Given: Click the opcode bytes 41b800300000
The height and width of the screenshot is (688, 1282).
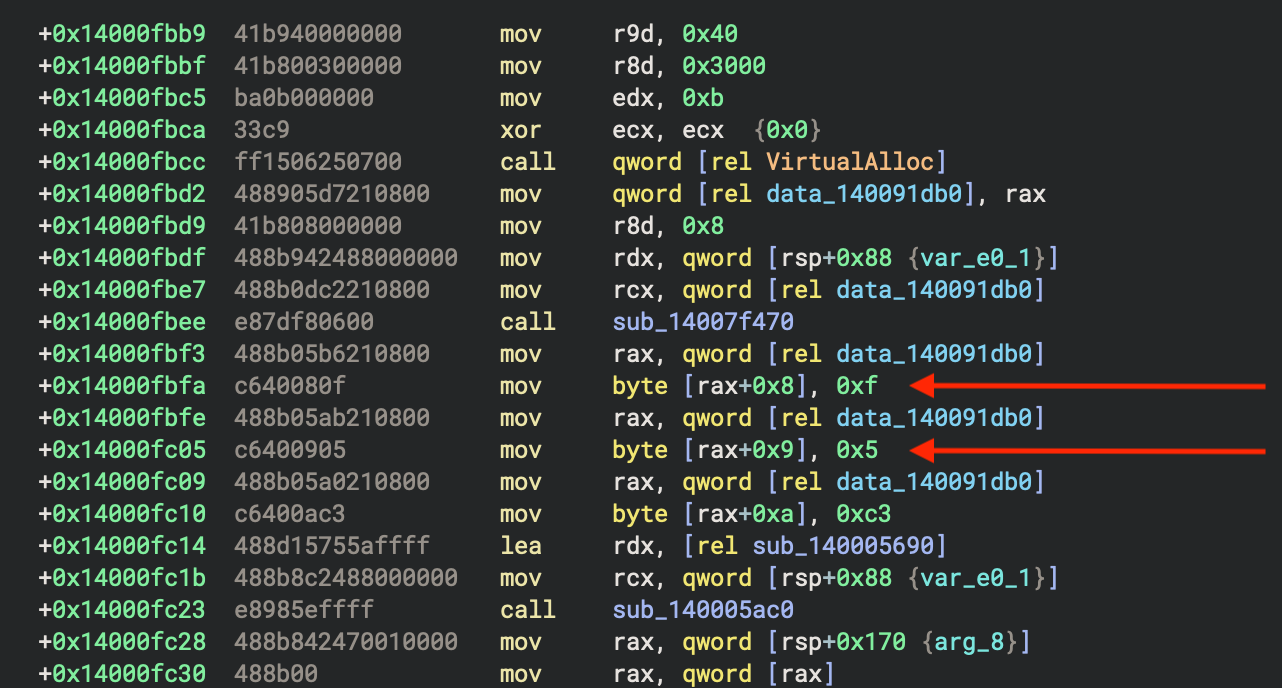Looking at the screenshot, I should click(318, 66).
